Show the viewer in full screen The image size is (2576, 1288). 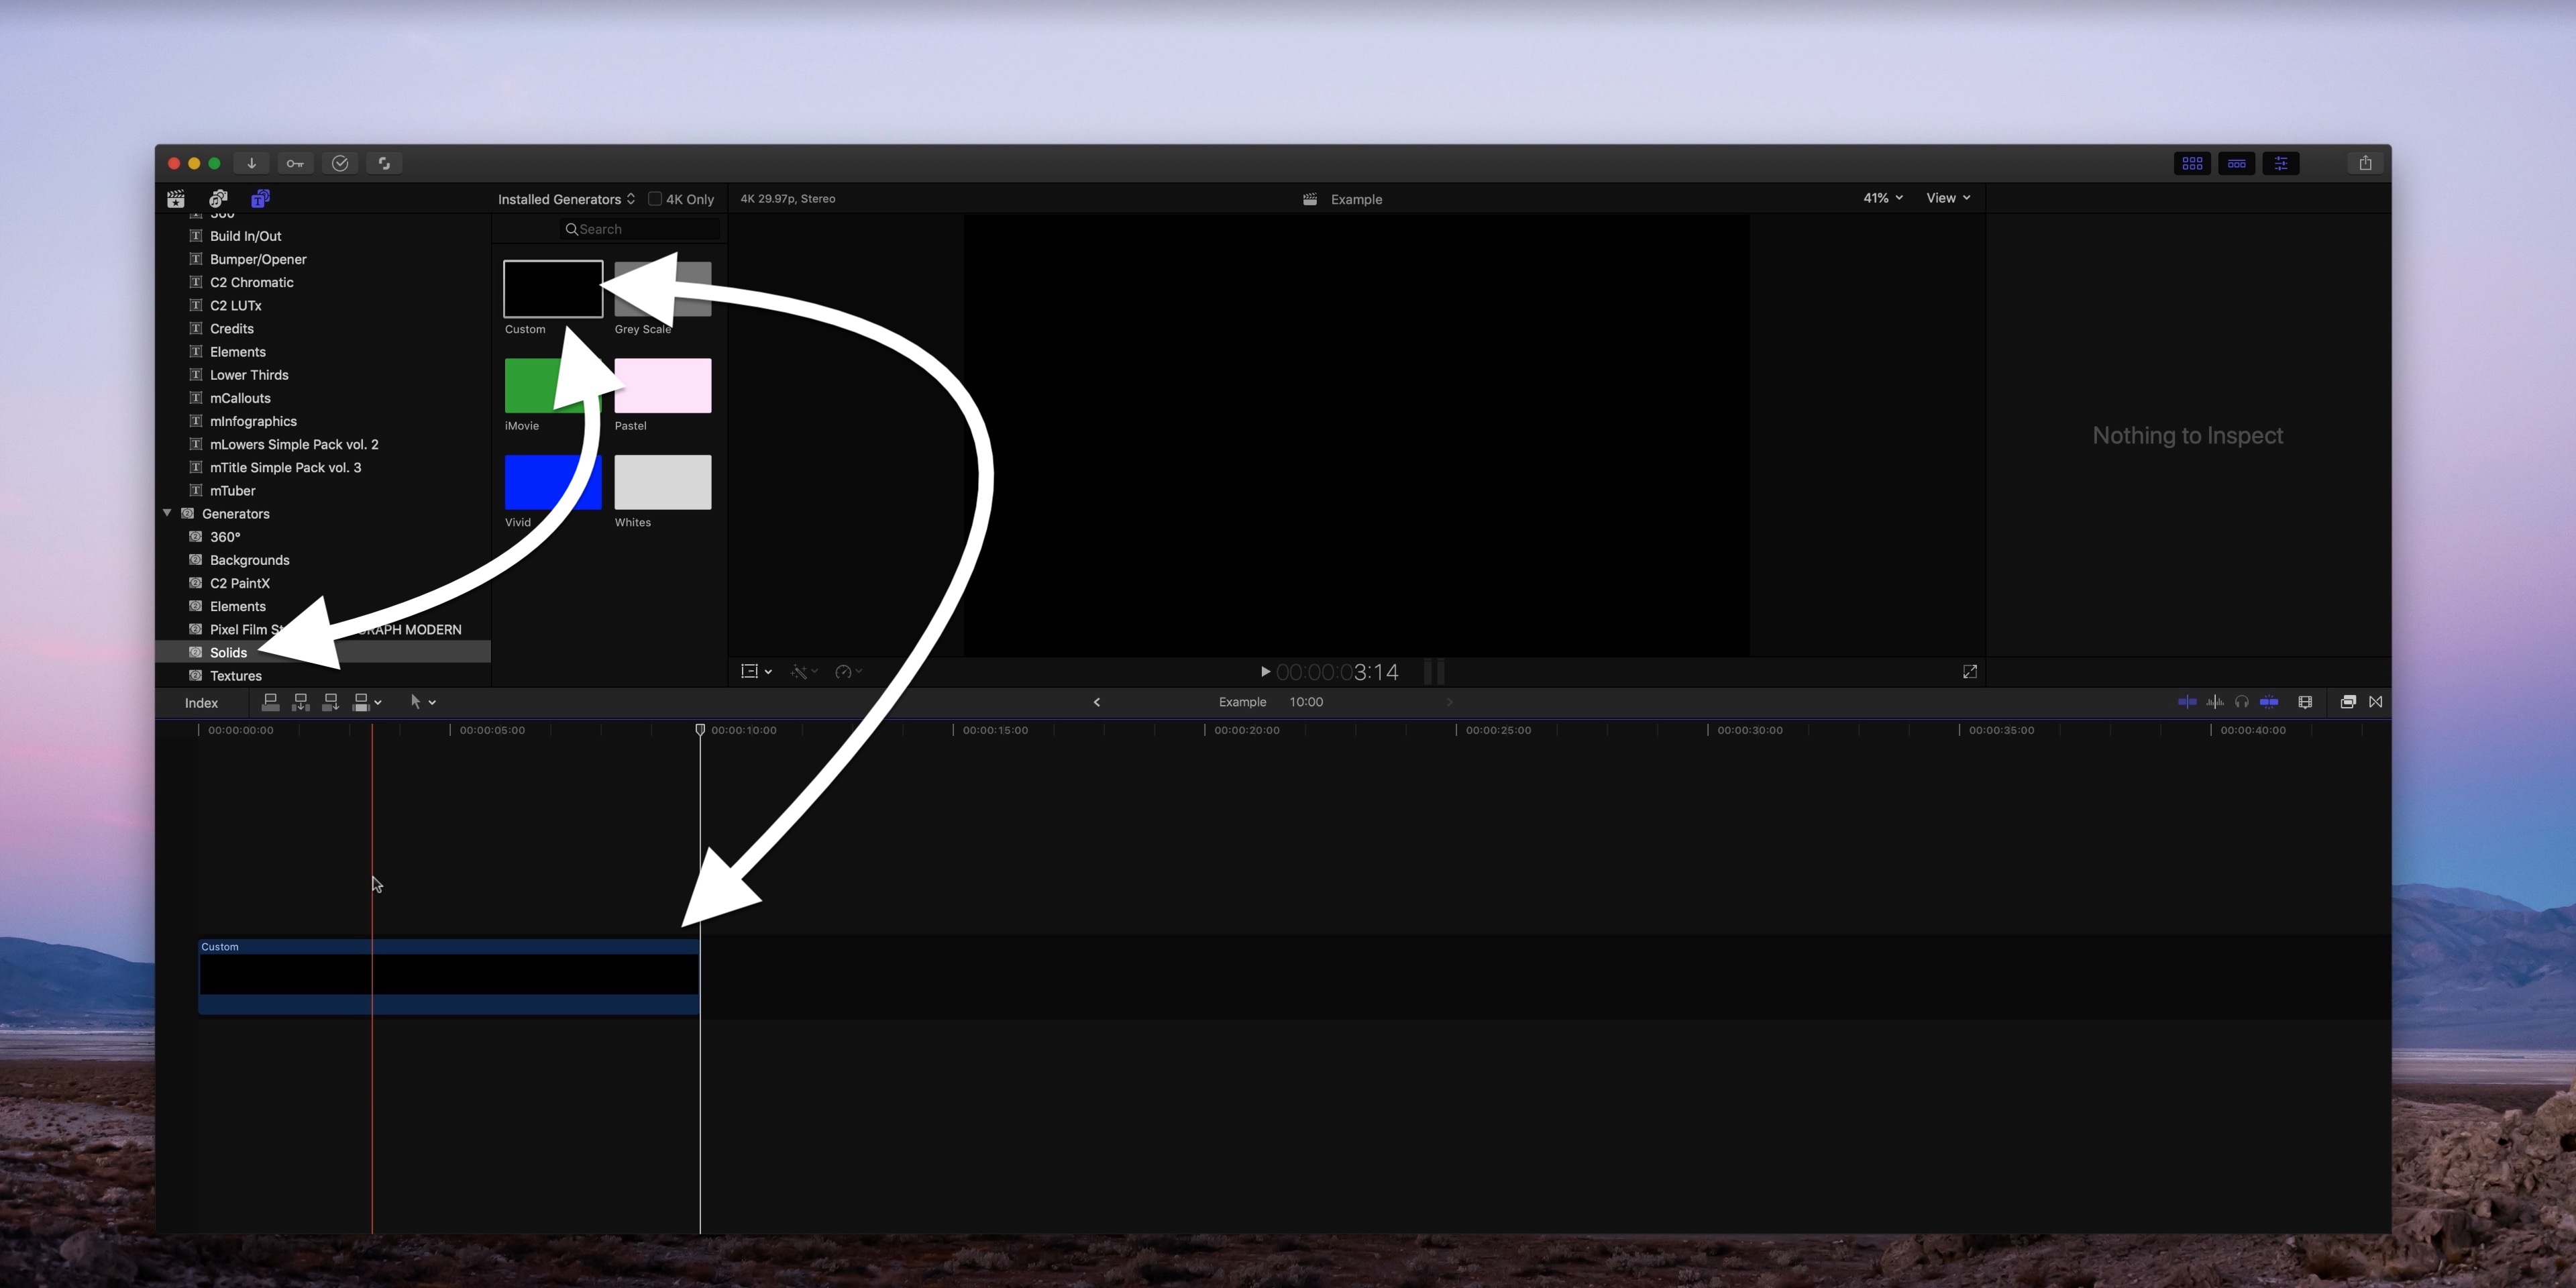1969,672
